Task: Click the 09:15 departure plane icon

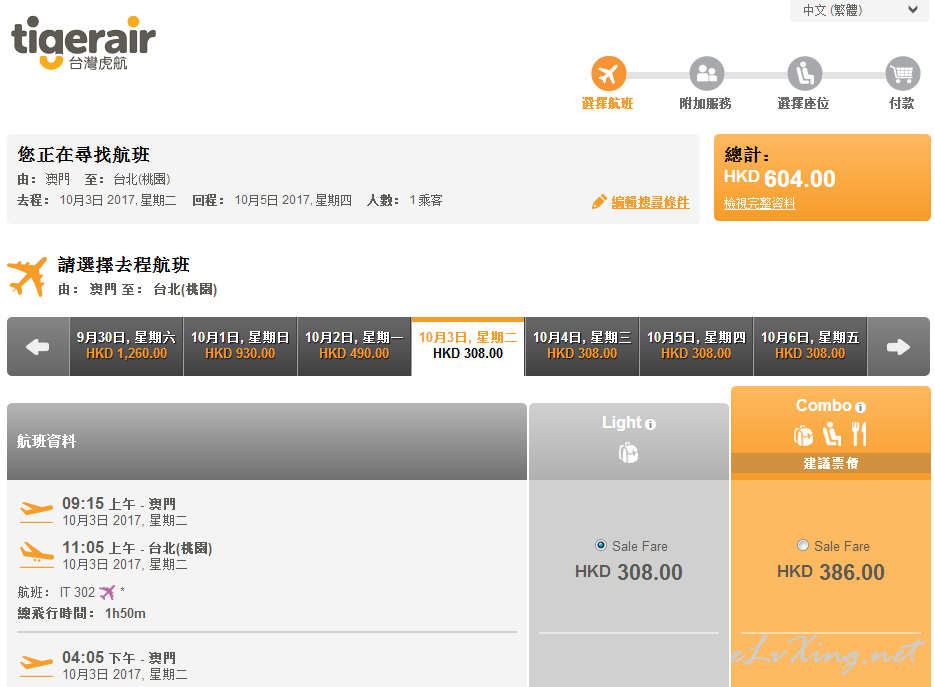Action: [36, 510]
